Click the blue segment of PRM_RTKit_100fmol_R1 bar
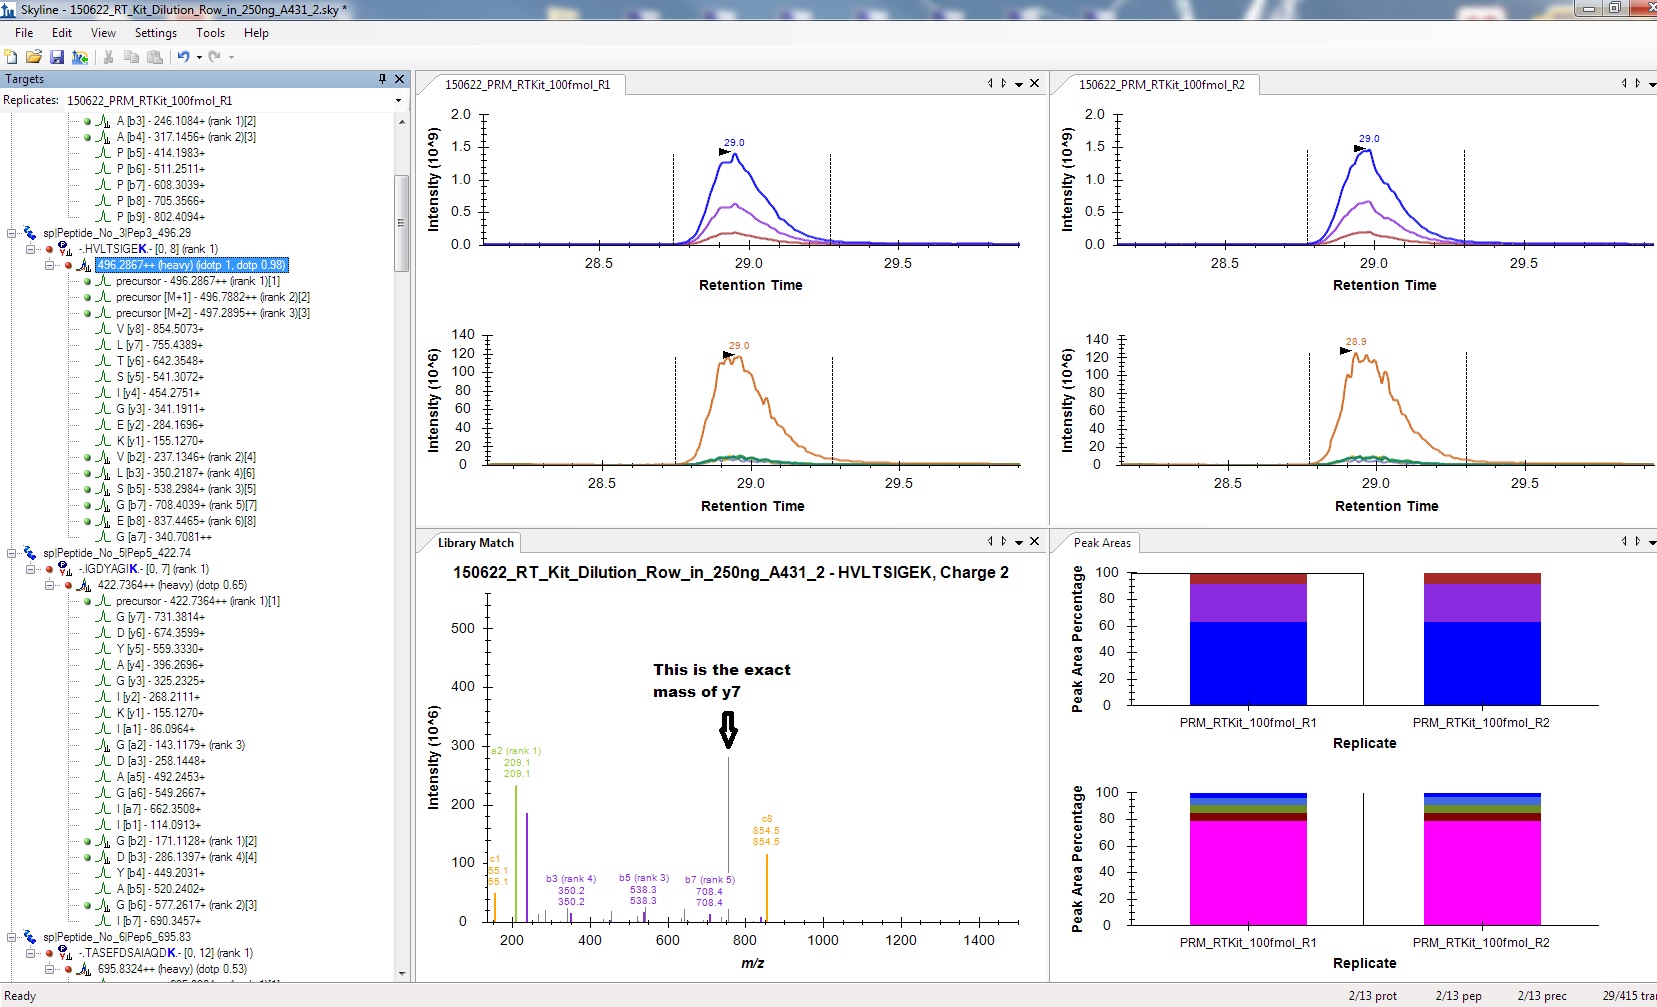The height and width of the screenshot is (1007, 1657). (x=1248, y=663)
